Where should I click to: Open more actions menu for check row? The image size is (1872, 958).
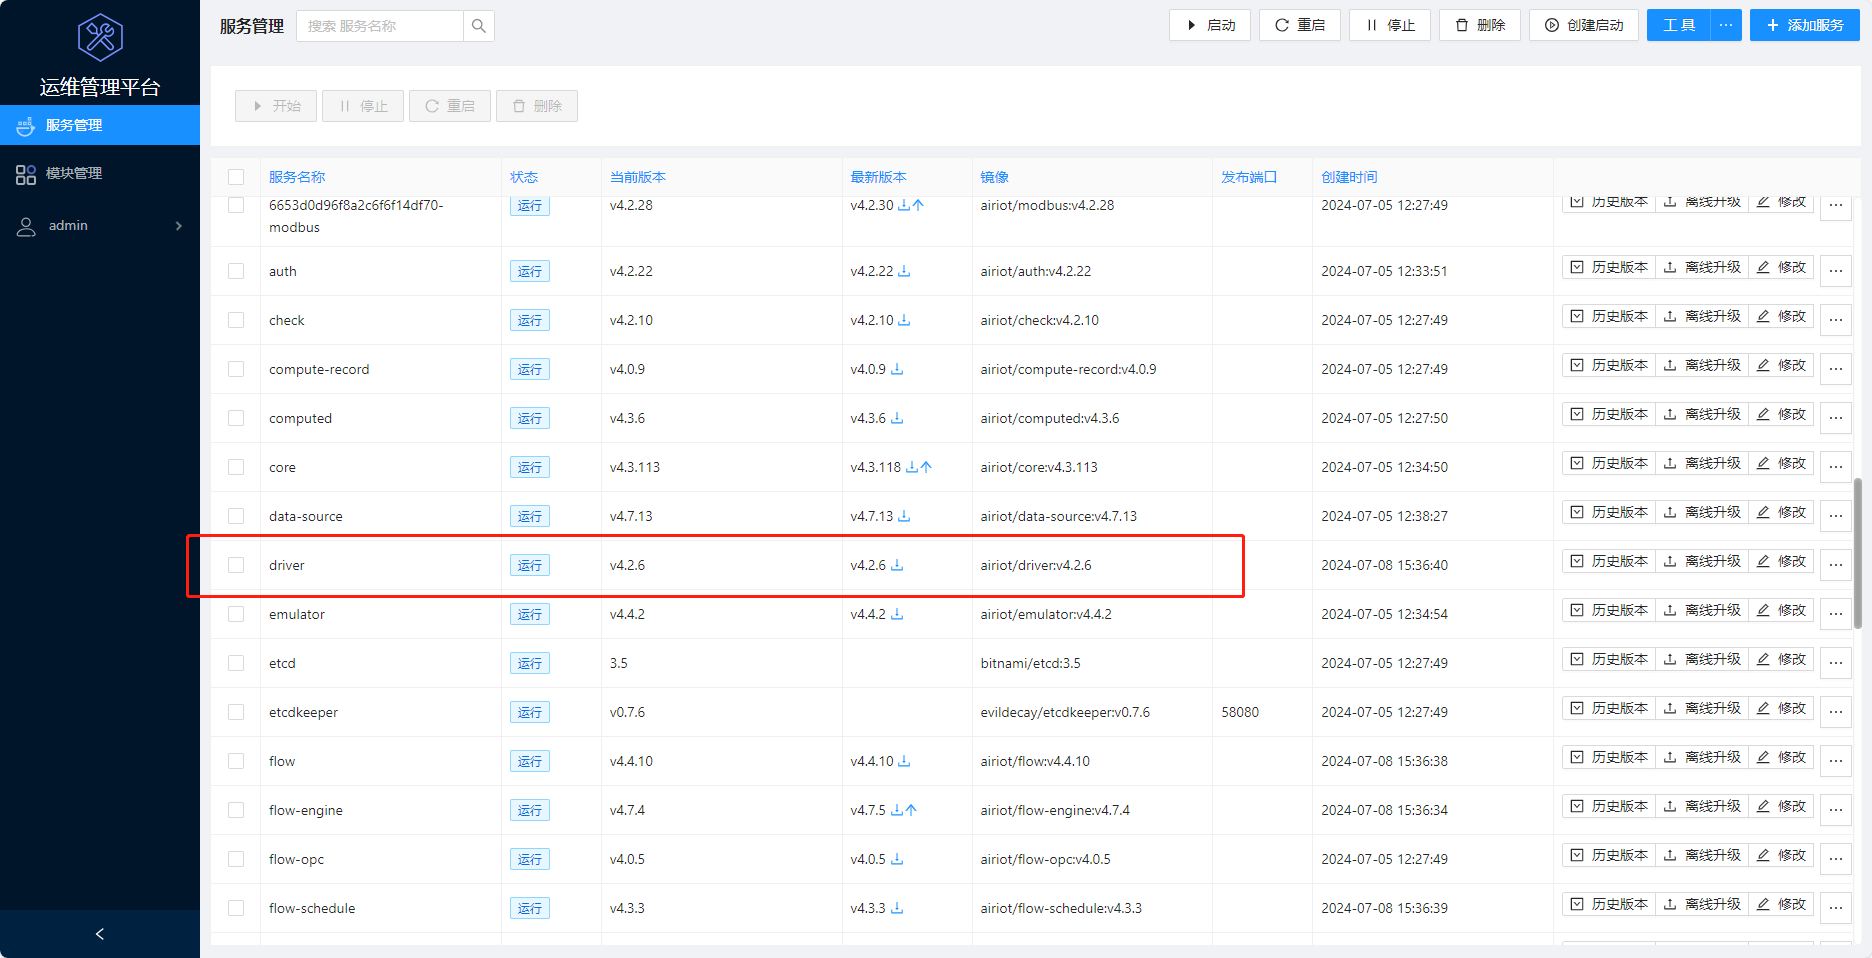tap(1836, 320)
